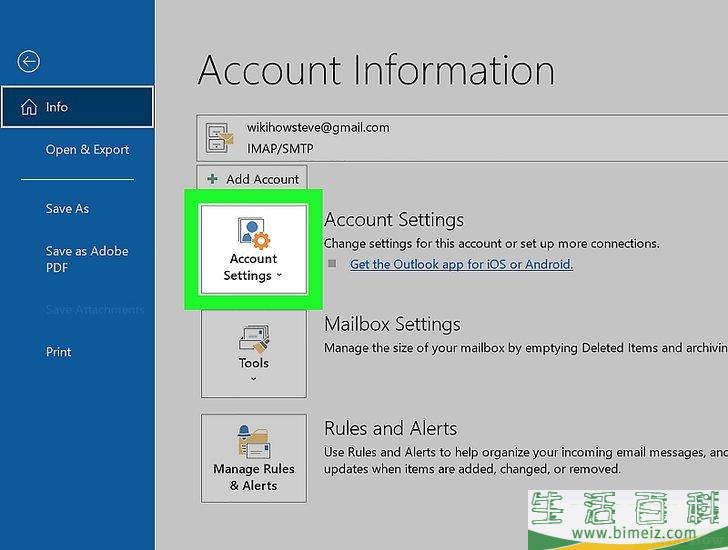728x550 pixels.
Task: Click the Mailbox Settings heading
Action: (392, 324)
